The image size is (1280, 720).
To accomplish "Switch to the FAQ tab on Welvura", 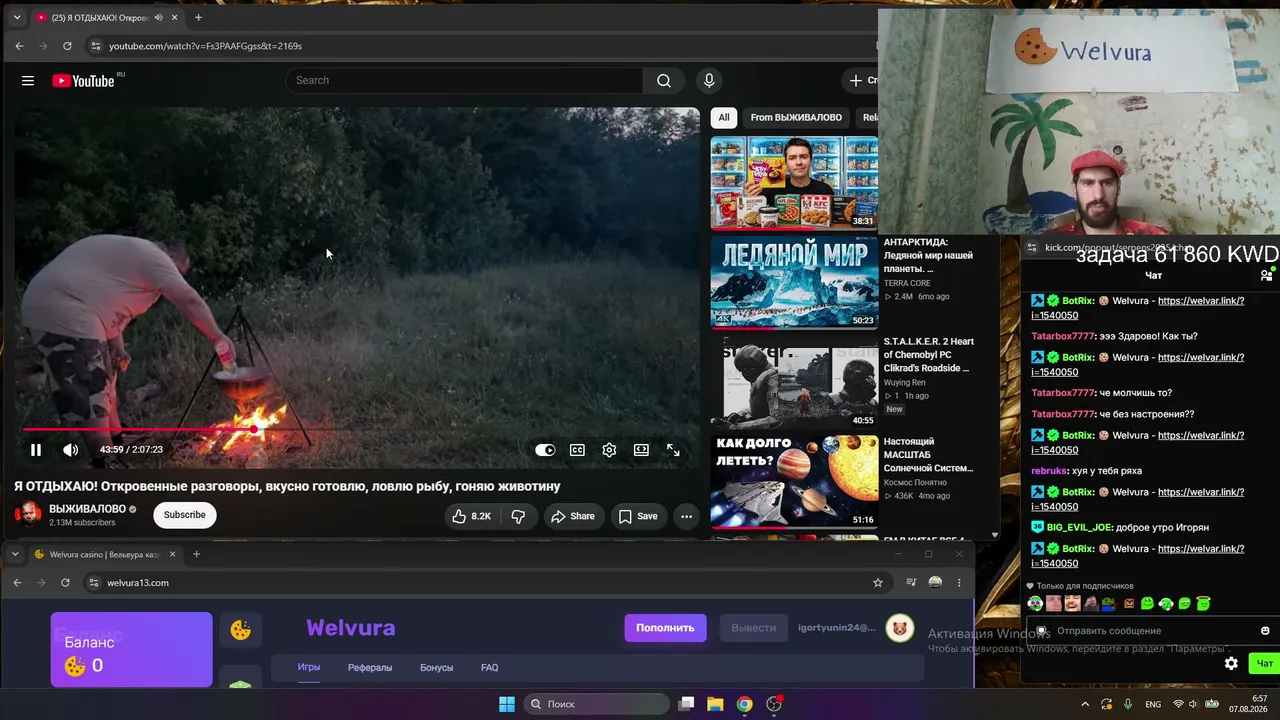I will (489, 668).
